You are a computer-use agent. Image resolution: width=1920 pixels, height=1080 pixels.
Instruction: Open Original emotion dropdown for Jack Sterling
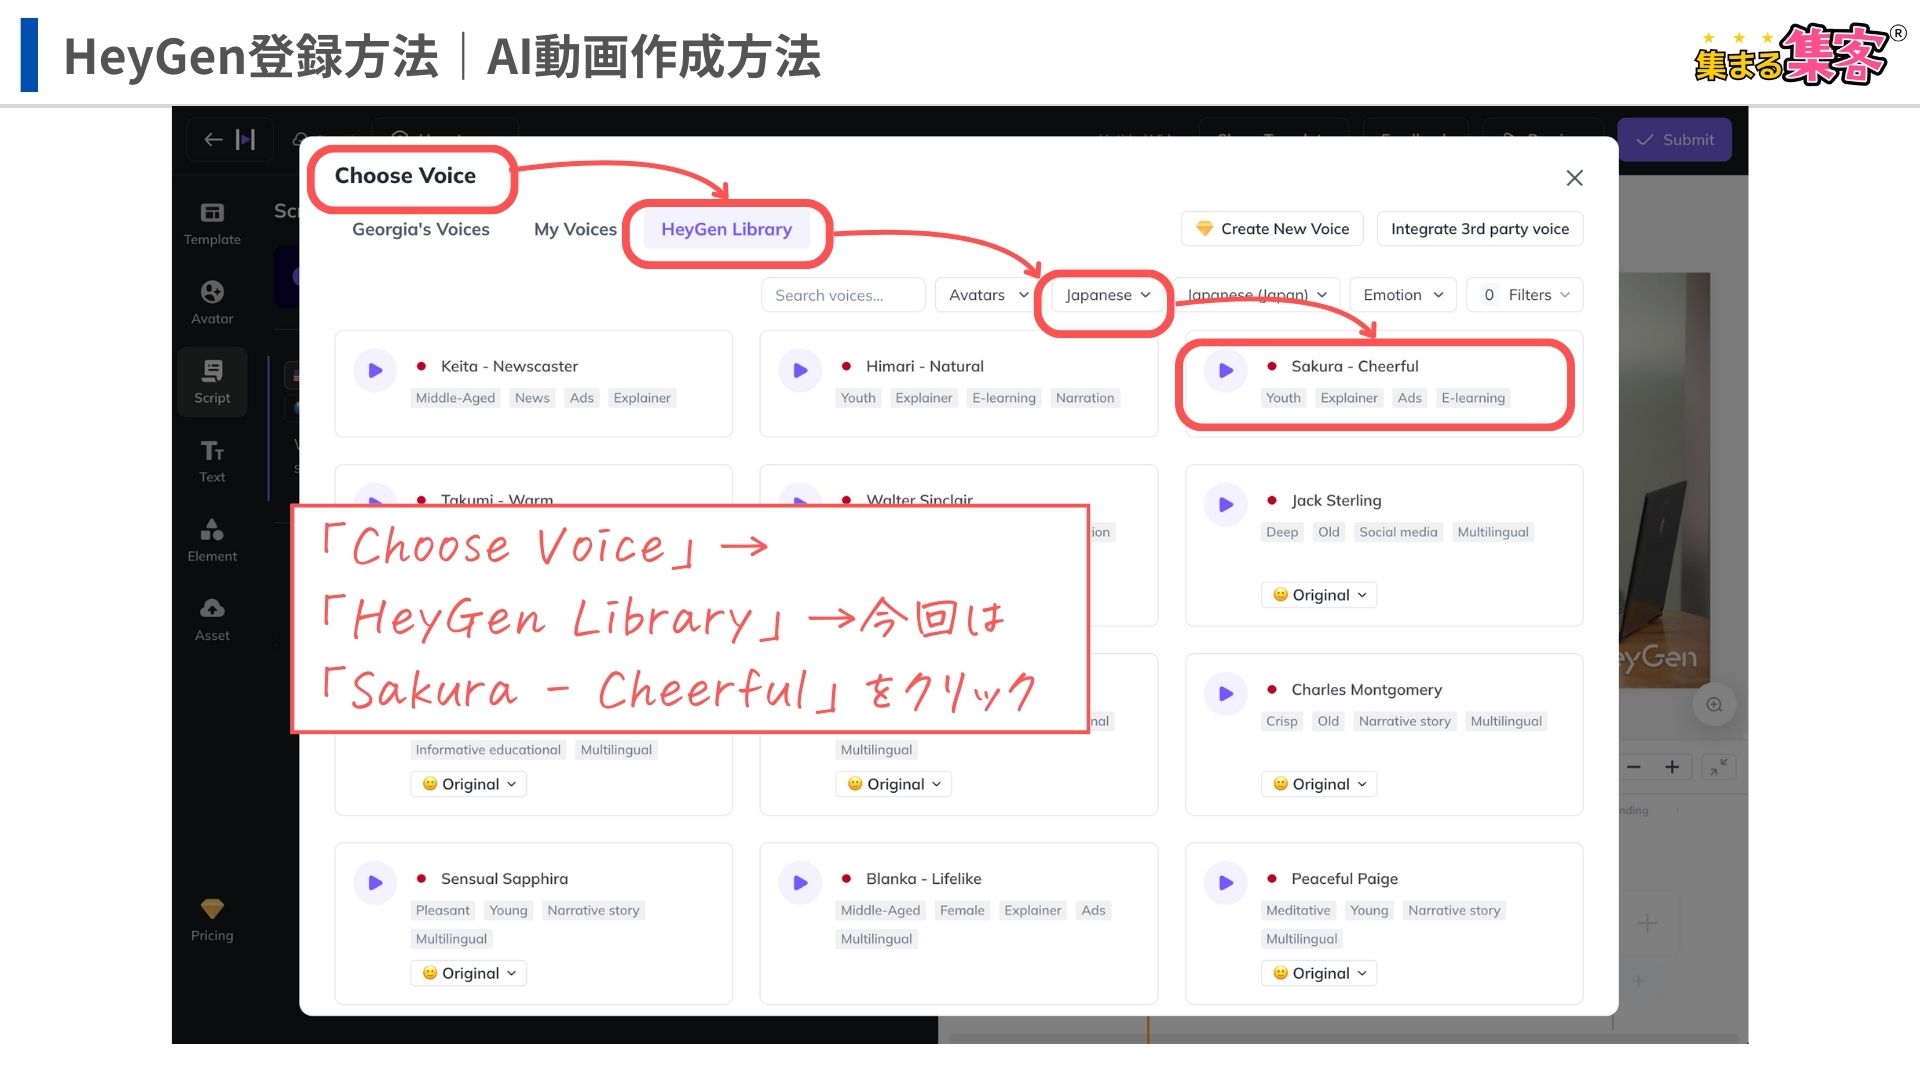tap(1318, 595)
